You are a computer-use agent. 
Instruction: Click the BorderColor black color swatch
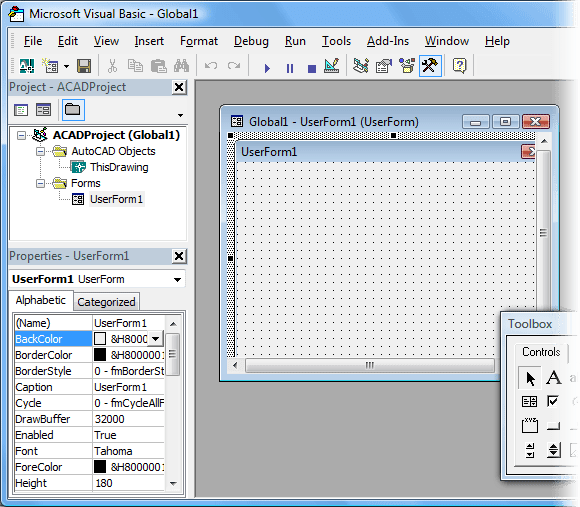[x=100, y=355]
